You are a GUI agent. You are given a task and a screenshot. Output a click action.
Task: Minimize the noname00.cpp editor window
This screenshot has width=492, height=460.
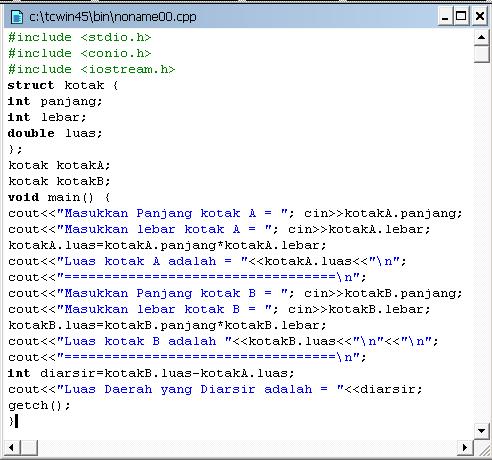click(x=445, y=16)
